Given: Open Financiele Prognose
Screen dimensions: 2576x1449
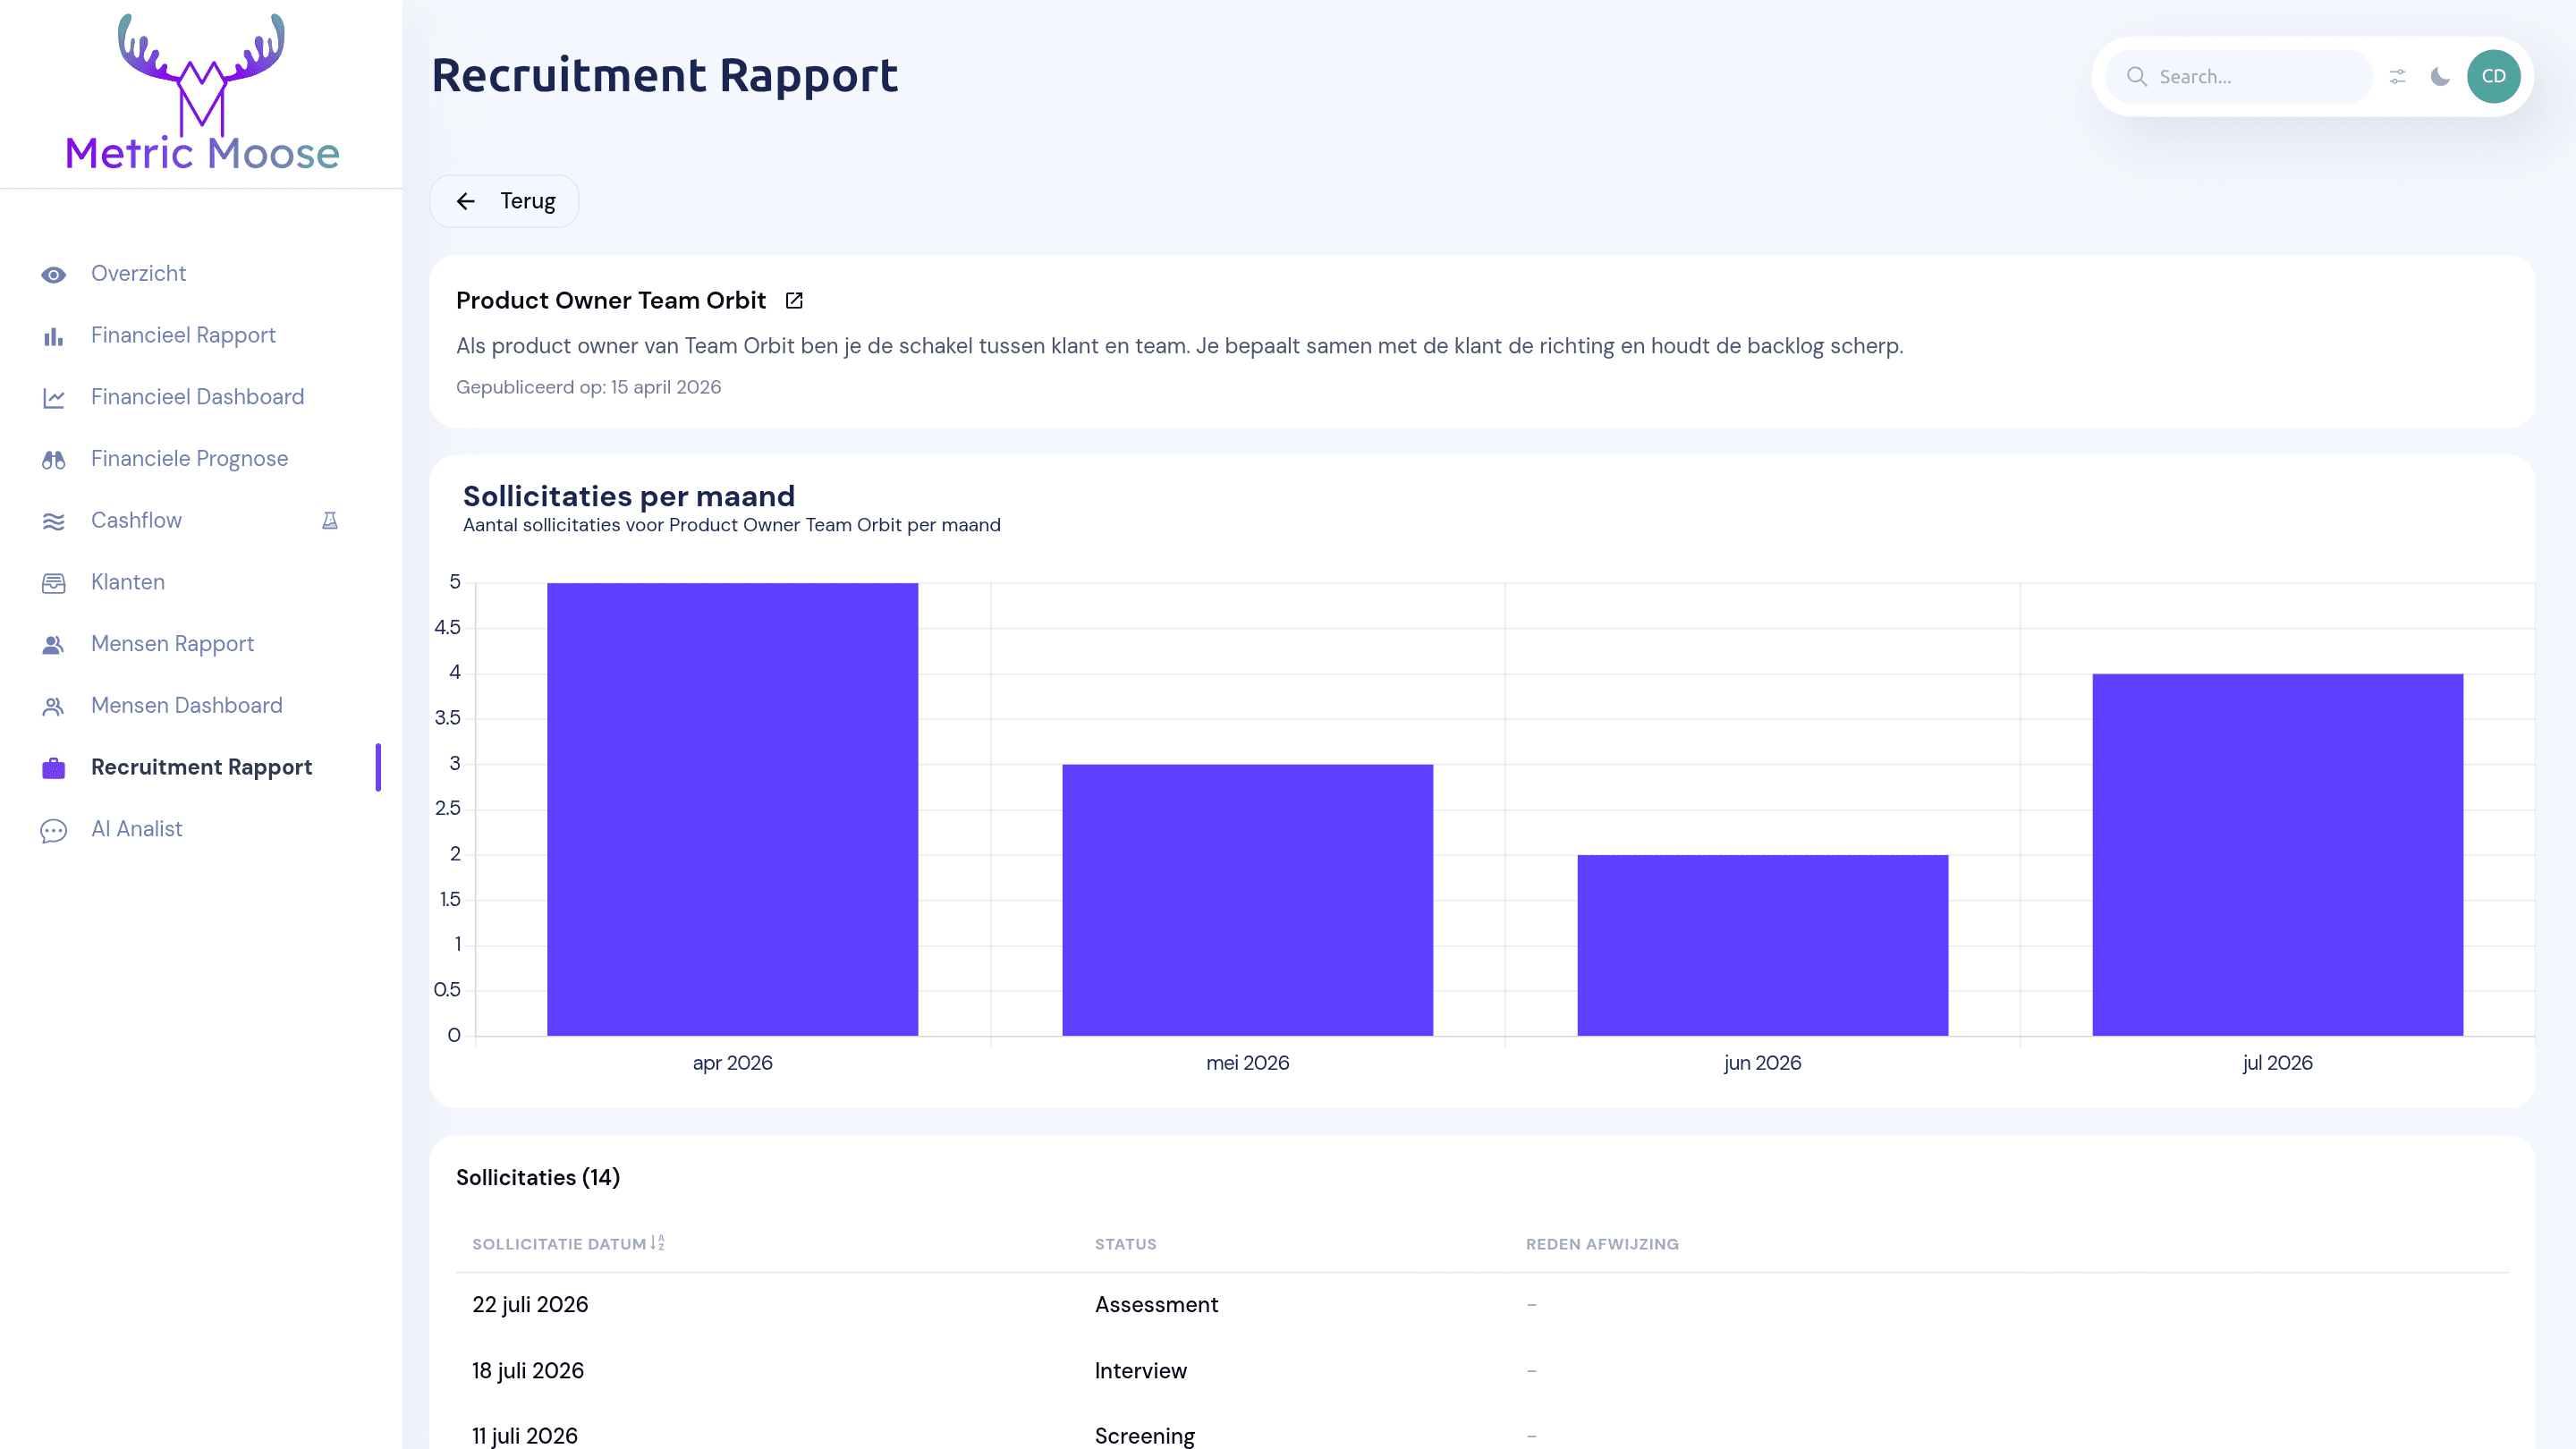Looking at the screenshot, I should point(190,459).
